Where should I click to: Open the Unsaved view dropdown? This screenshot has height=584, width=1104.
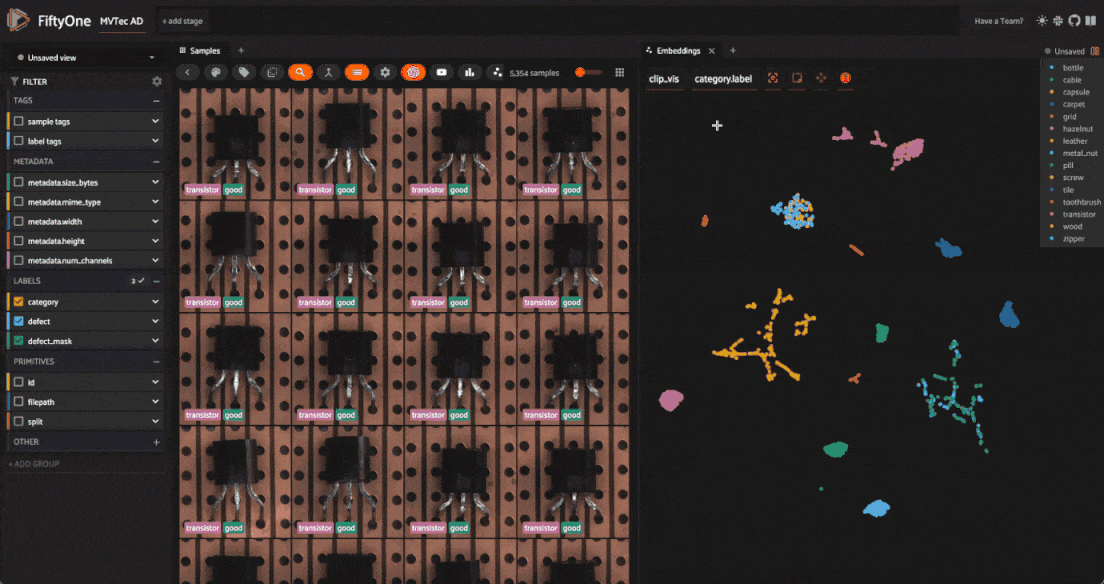pos(85,58)
